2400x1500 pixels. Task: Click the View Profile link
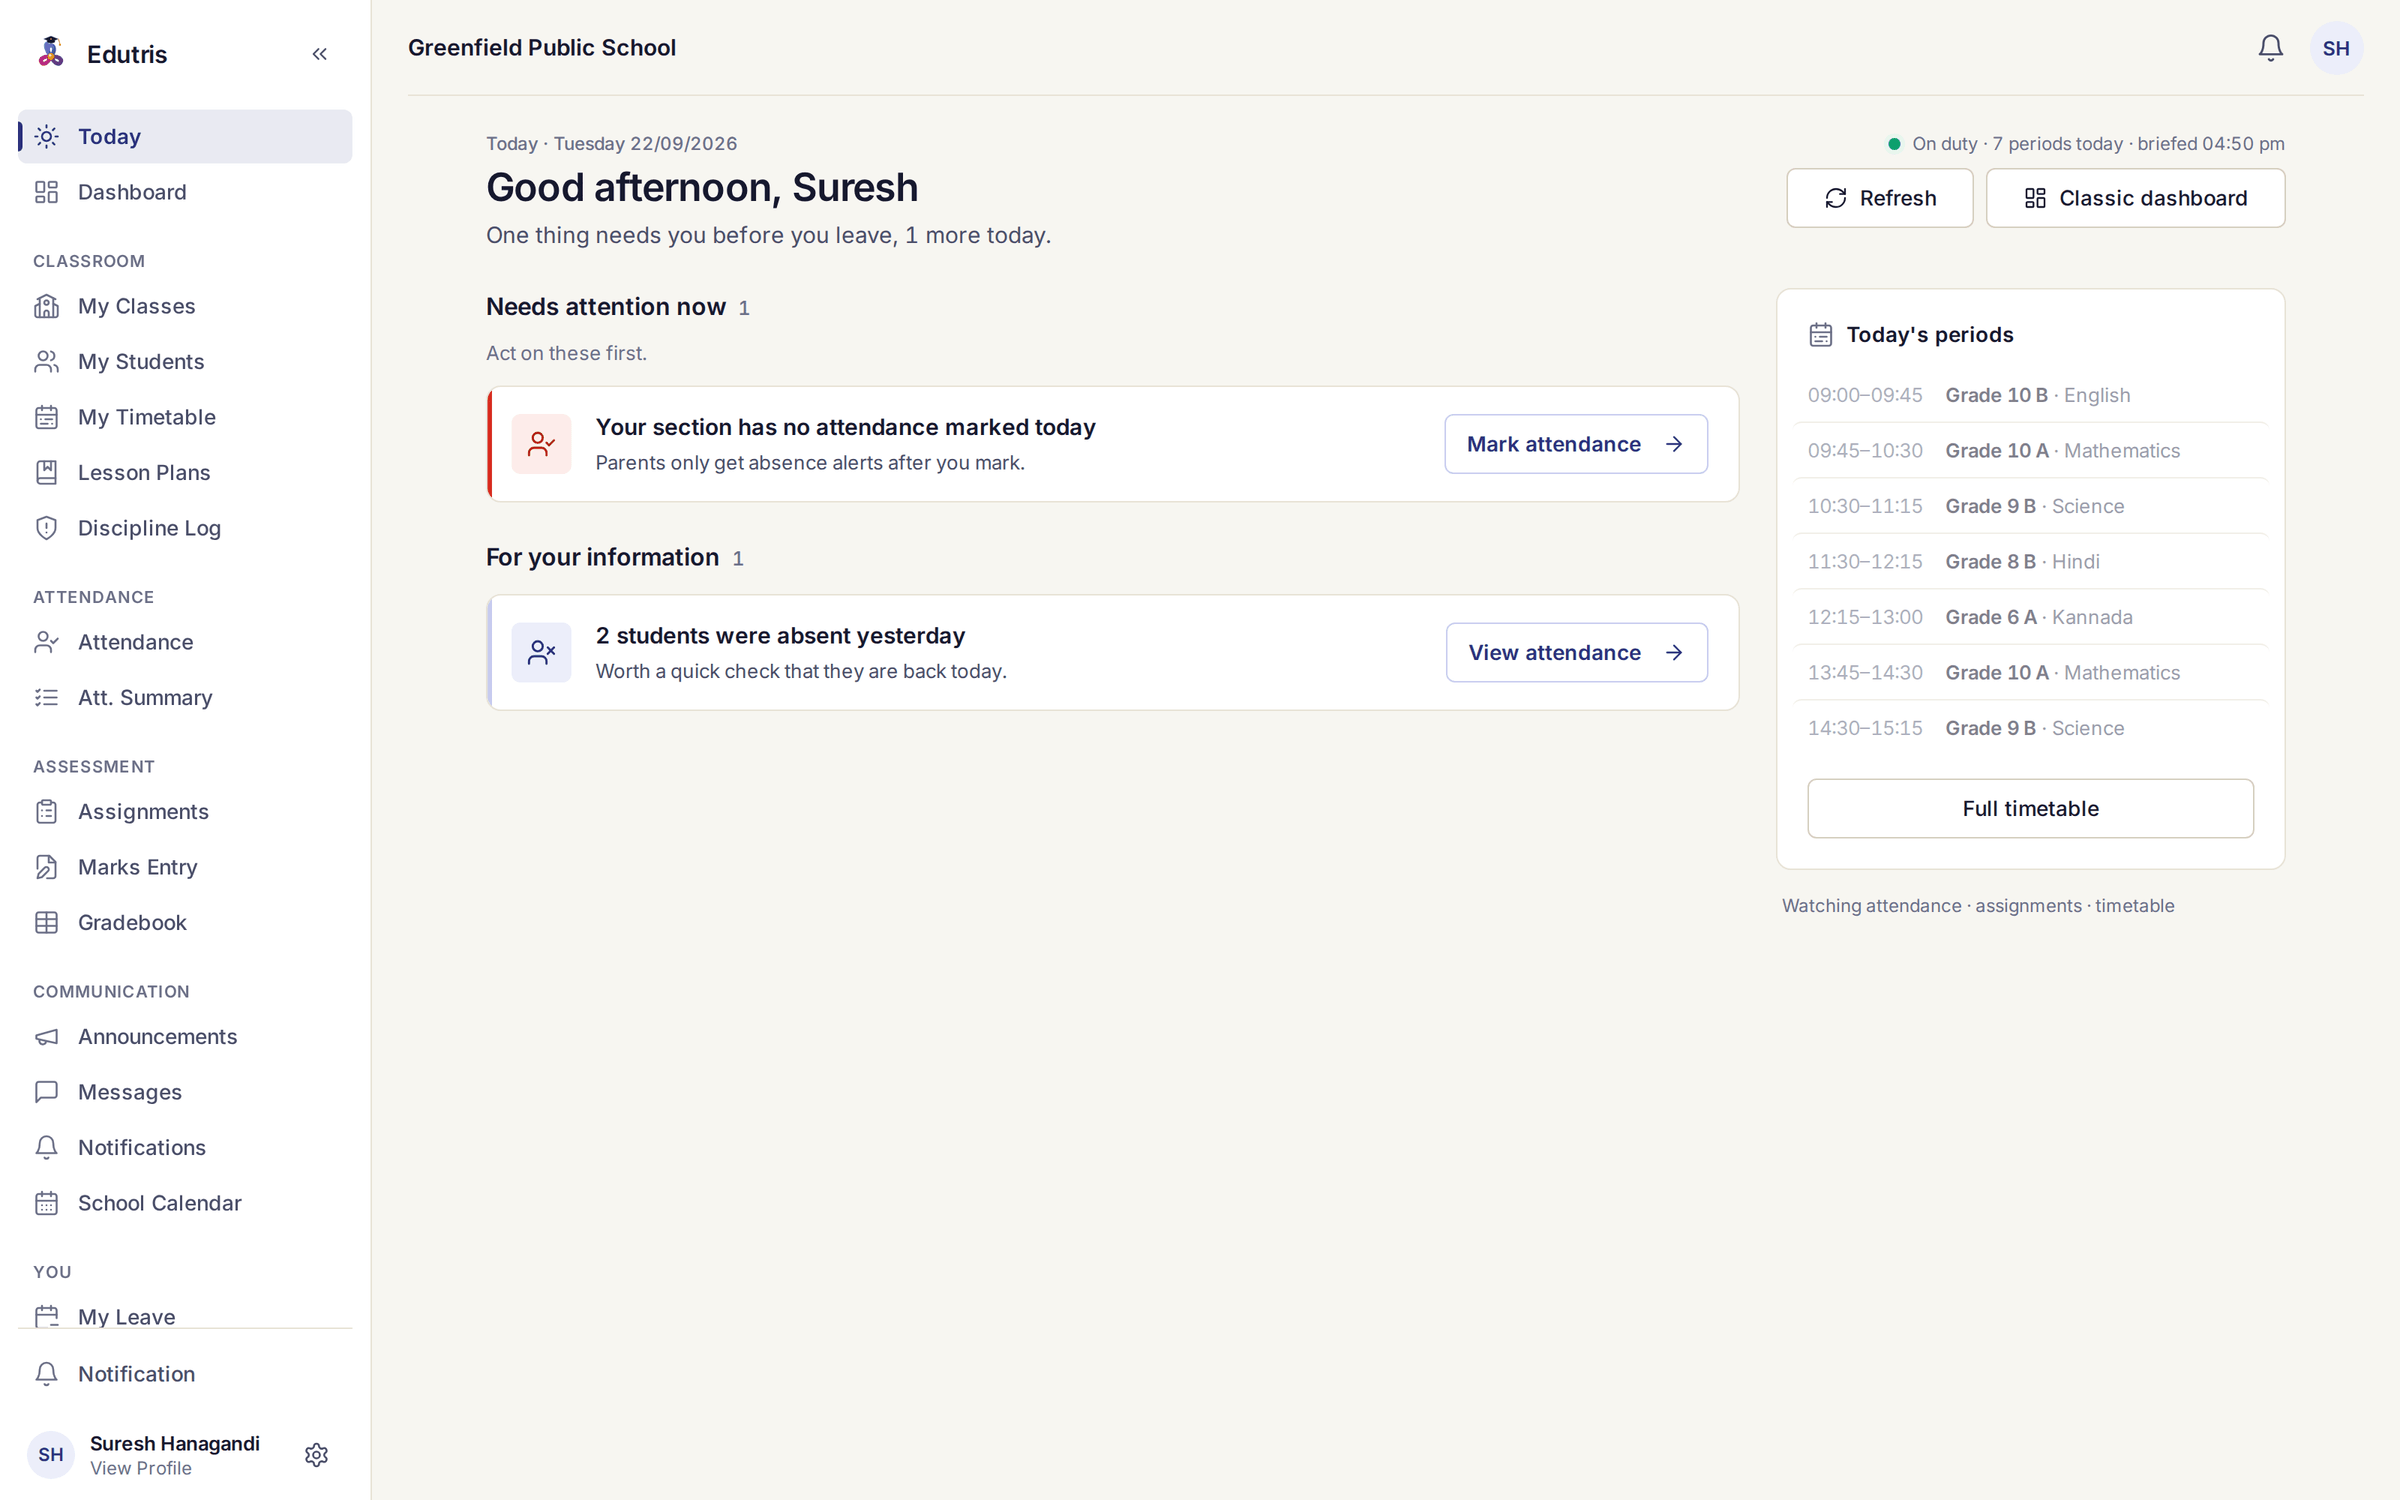141,1468
